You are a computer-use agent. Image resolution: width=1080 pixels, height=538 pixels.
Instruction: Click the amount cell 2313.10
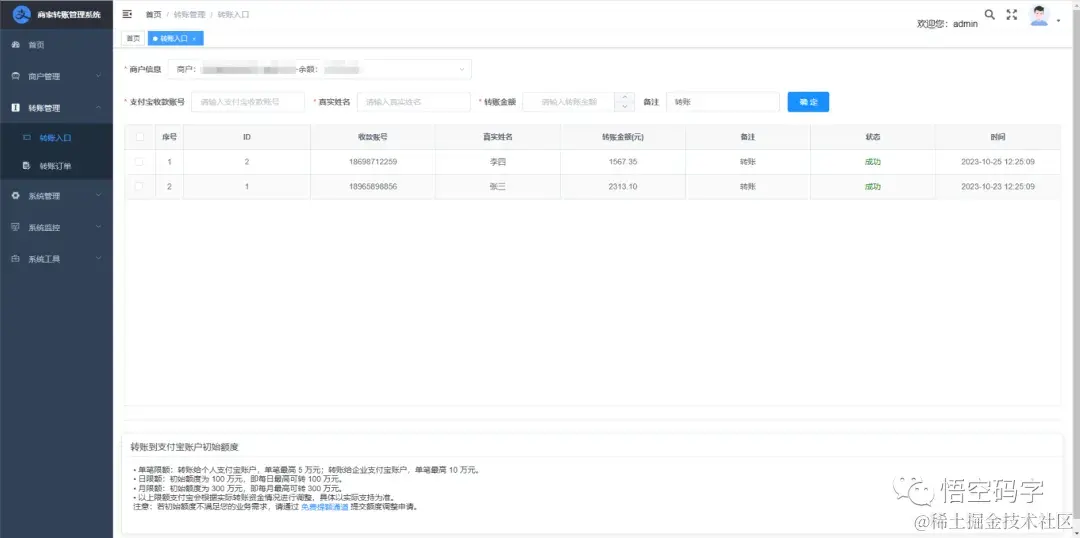coord(623,187)
